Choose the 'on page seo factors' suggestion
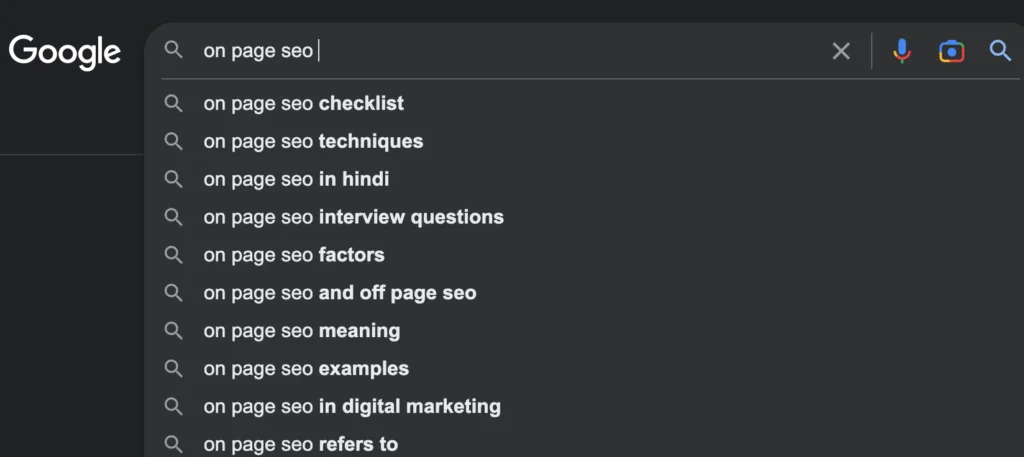The image size is (1024, 457). [294, 255]
